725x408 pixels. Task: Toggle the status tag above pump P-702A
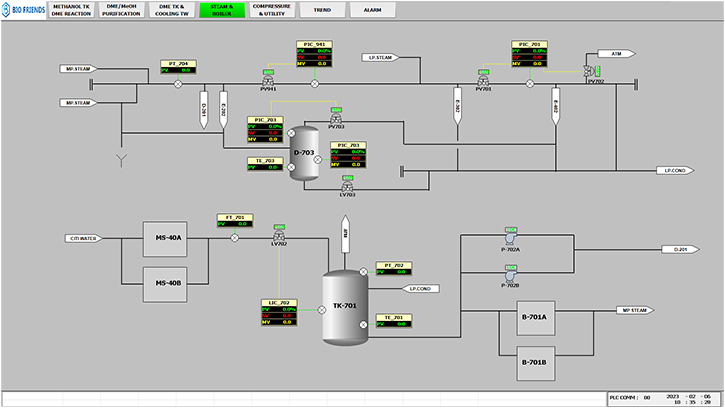point(510,230)
